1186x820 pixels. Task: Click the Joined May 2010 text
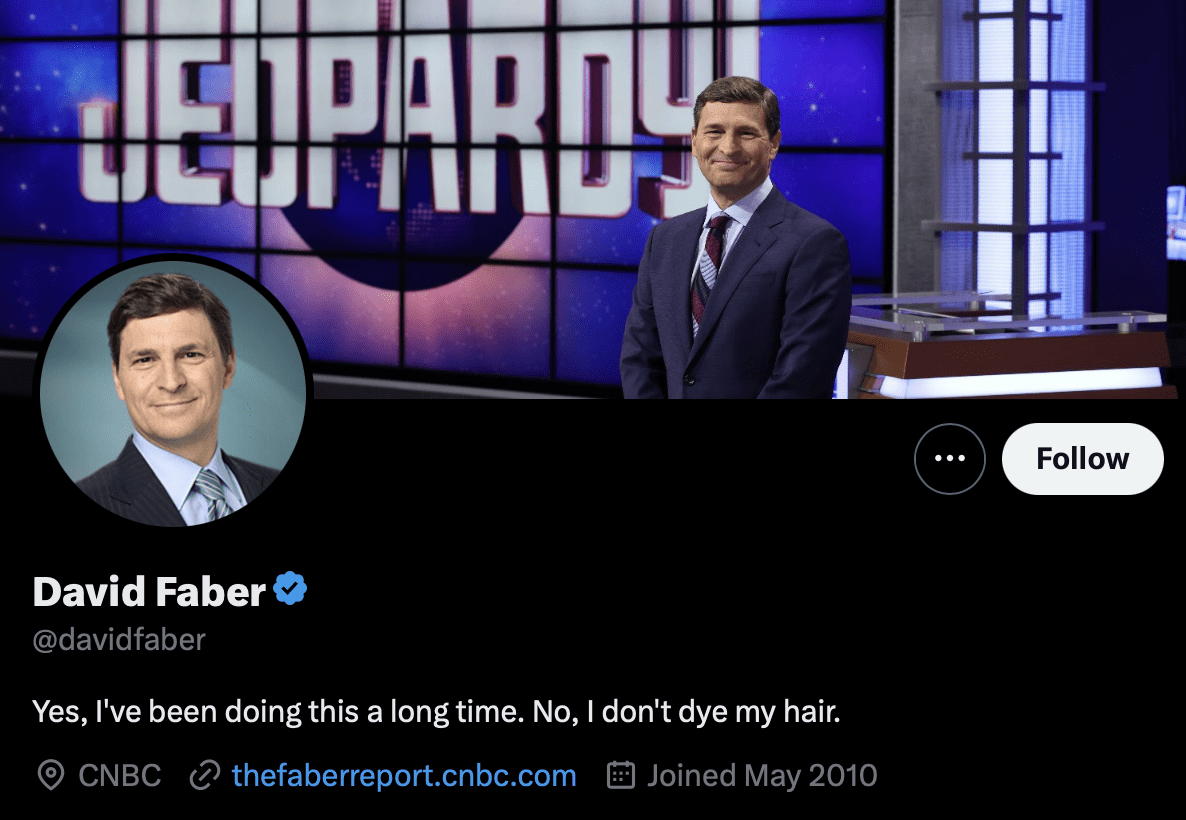click(x=762, y=775)
